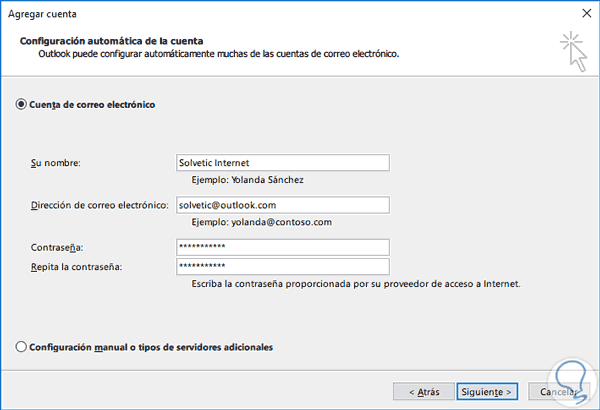
Task: Click the Repita la contraseña password field
Action: (x=281, y=266)
